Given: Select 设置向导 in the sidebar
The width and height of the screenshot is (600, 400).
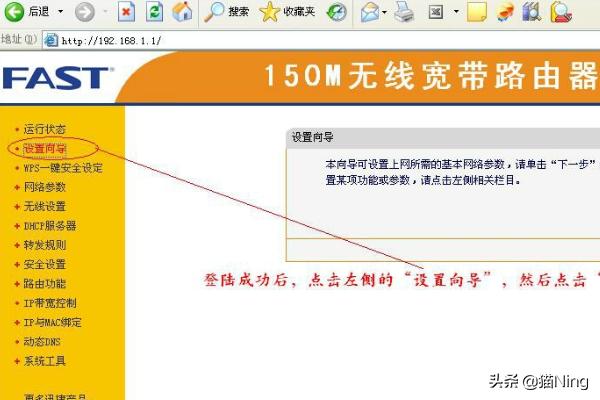Looking at the screenshot, I should pyautogui.click(x=45, y=149).
